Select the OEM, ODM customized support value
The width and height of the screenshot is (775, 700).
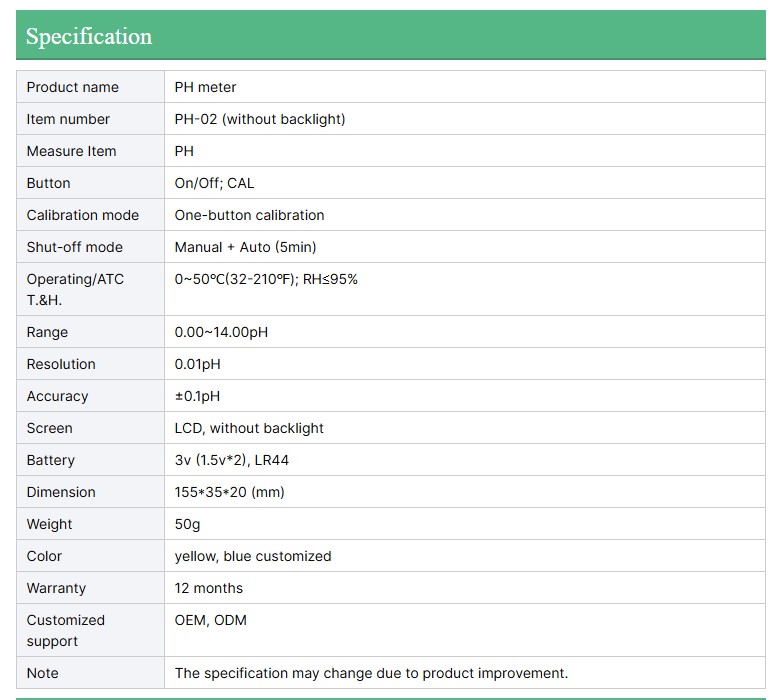pos(210,620)
